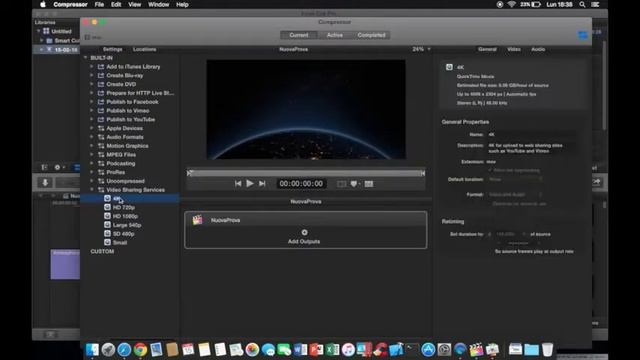Click the marker heart icon beside timecode

[354, 184]
